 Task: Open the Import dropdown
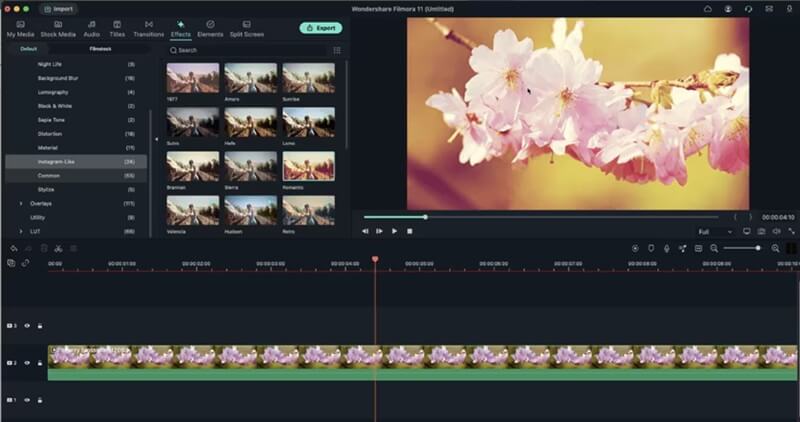[x=59, y=9]
